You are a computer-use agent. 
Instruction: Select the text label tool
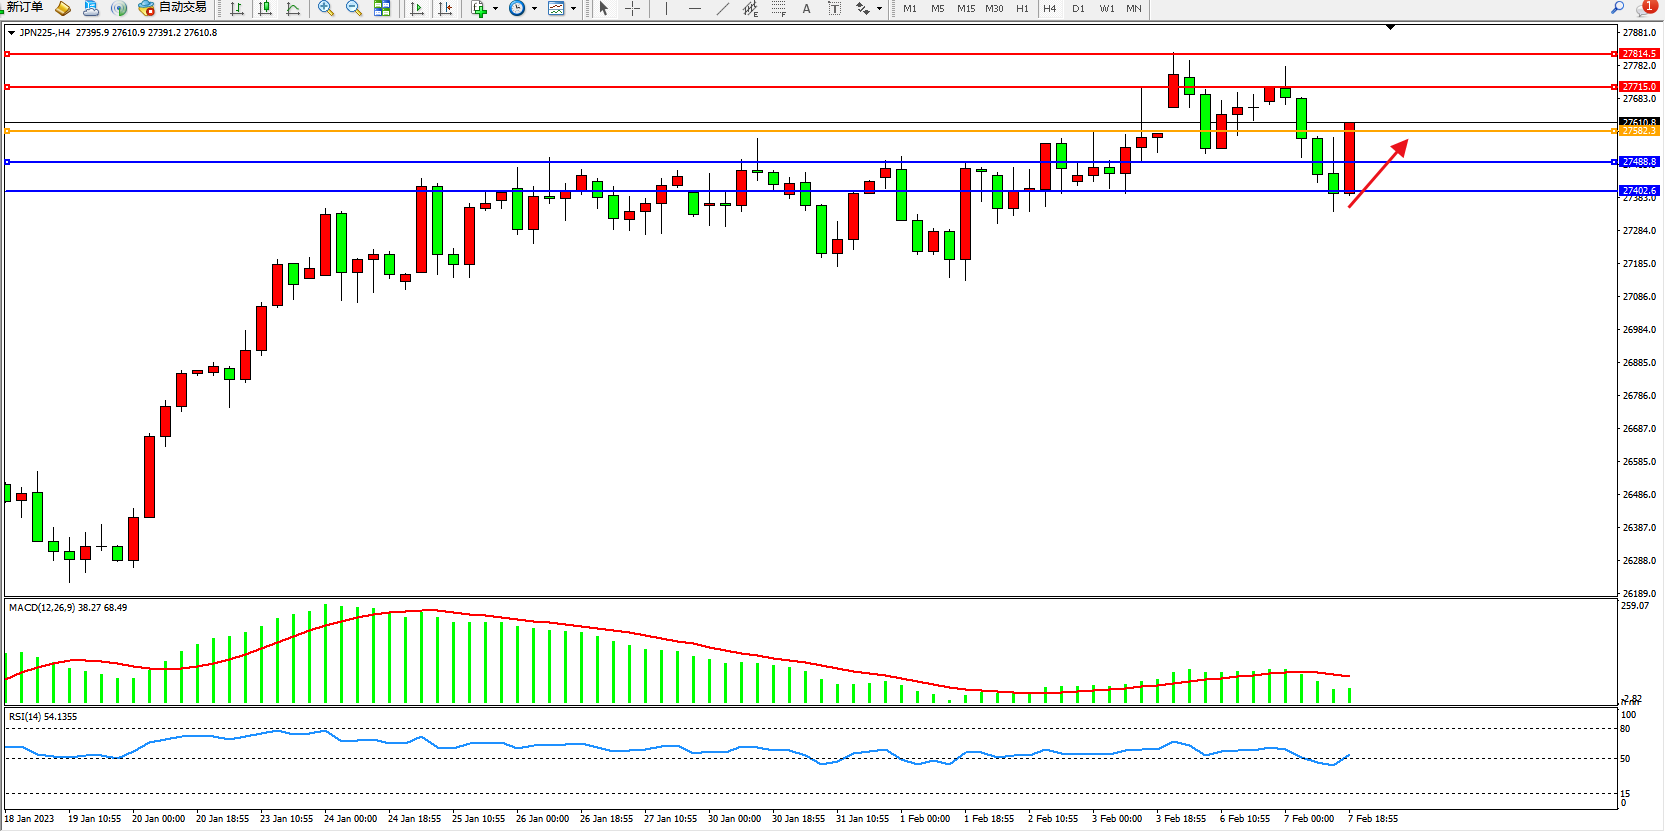pos(806,8)
